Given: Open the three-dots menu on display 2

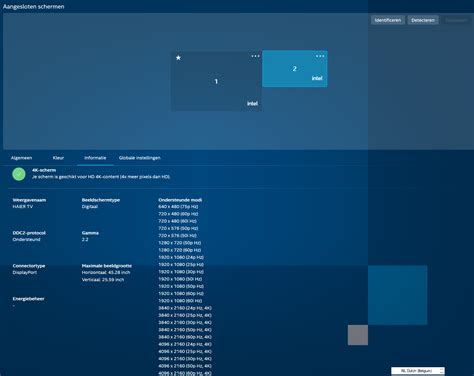Looking at the screenshot, I should pos(320,56).
